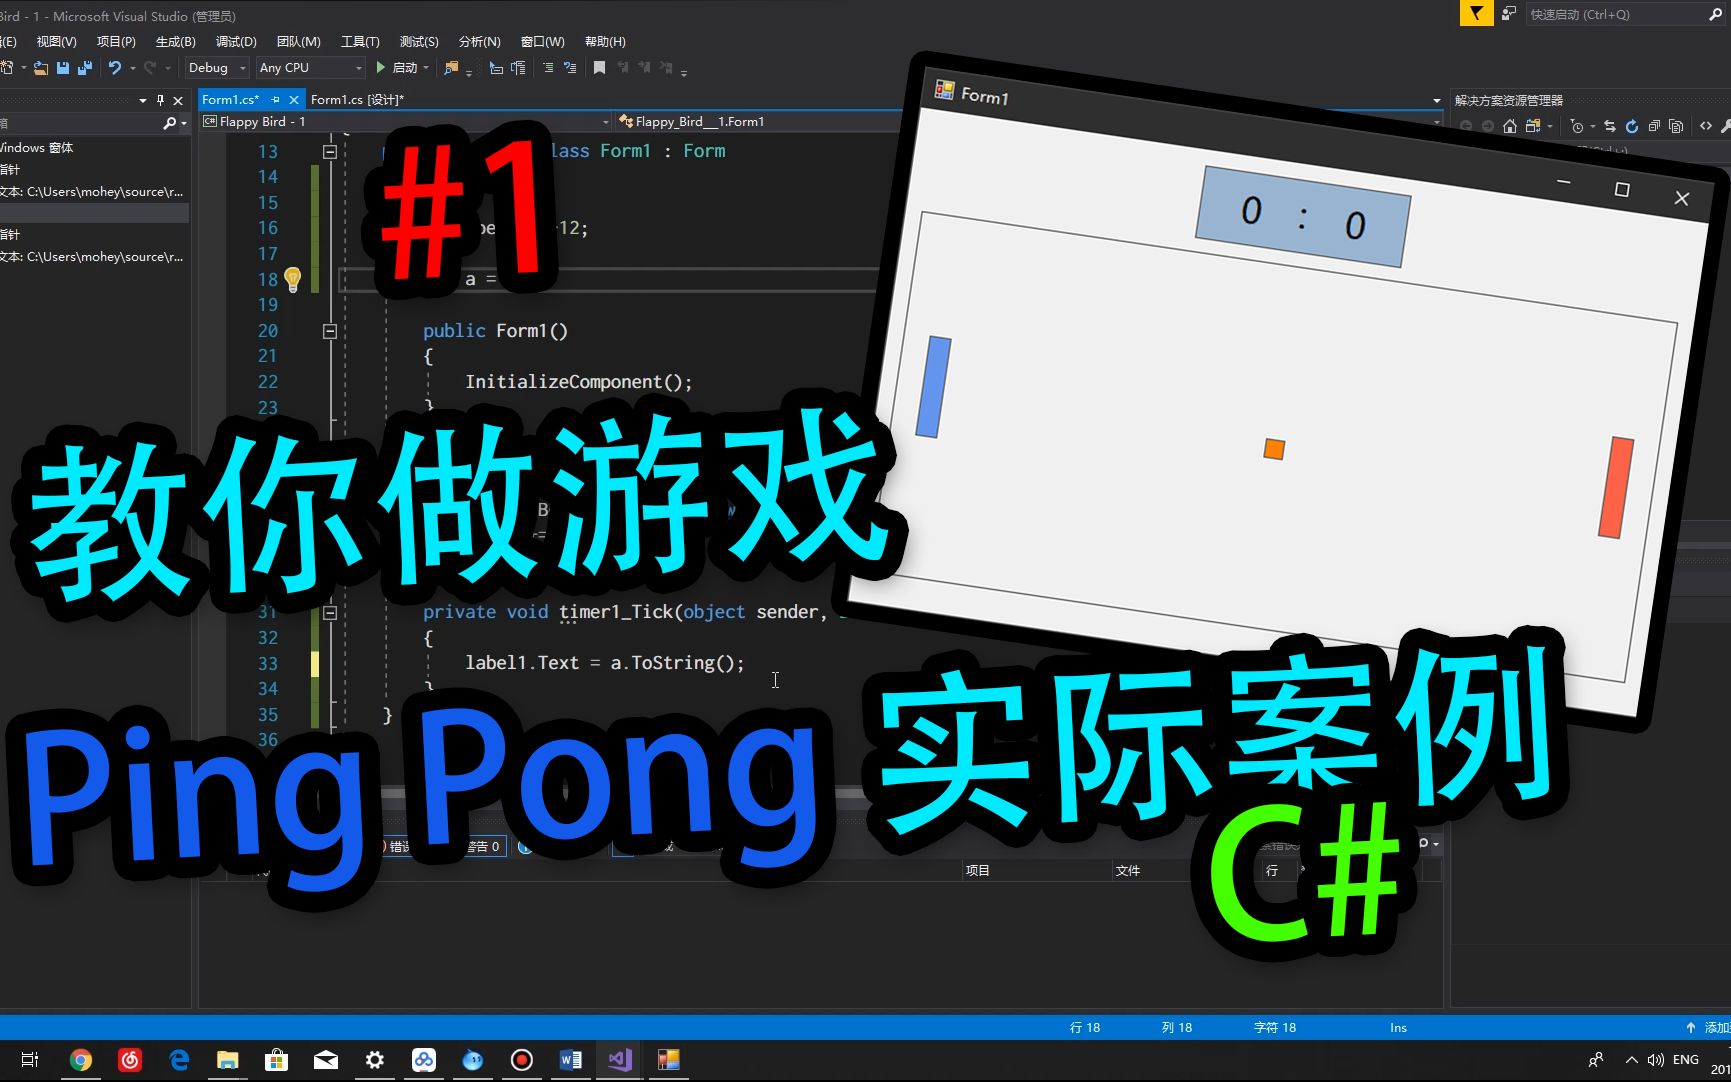Collapse all items in Solution Explorer
The image size is (1731, 1082).
[1654, 126]
